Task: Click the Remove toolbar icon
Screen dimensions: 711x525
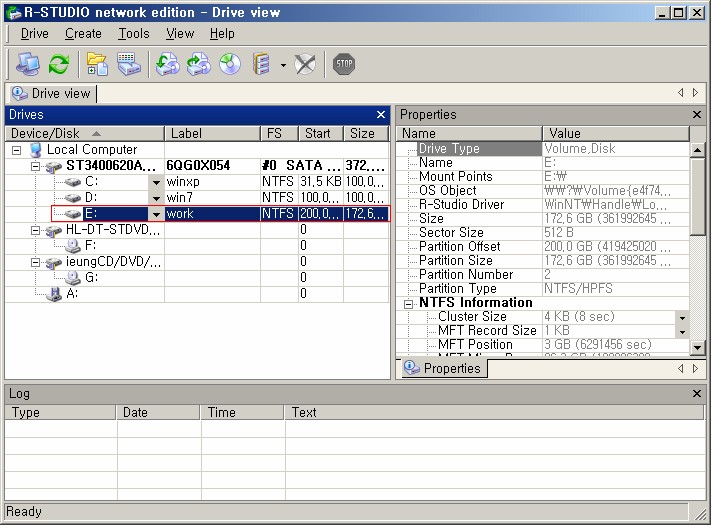Action: (x=305, y=64)
